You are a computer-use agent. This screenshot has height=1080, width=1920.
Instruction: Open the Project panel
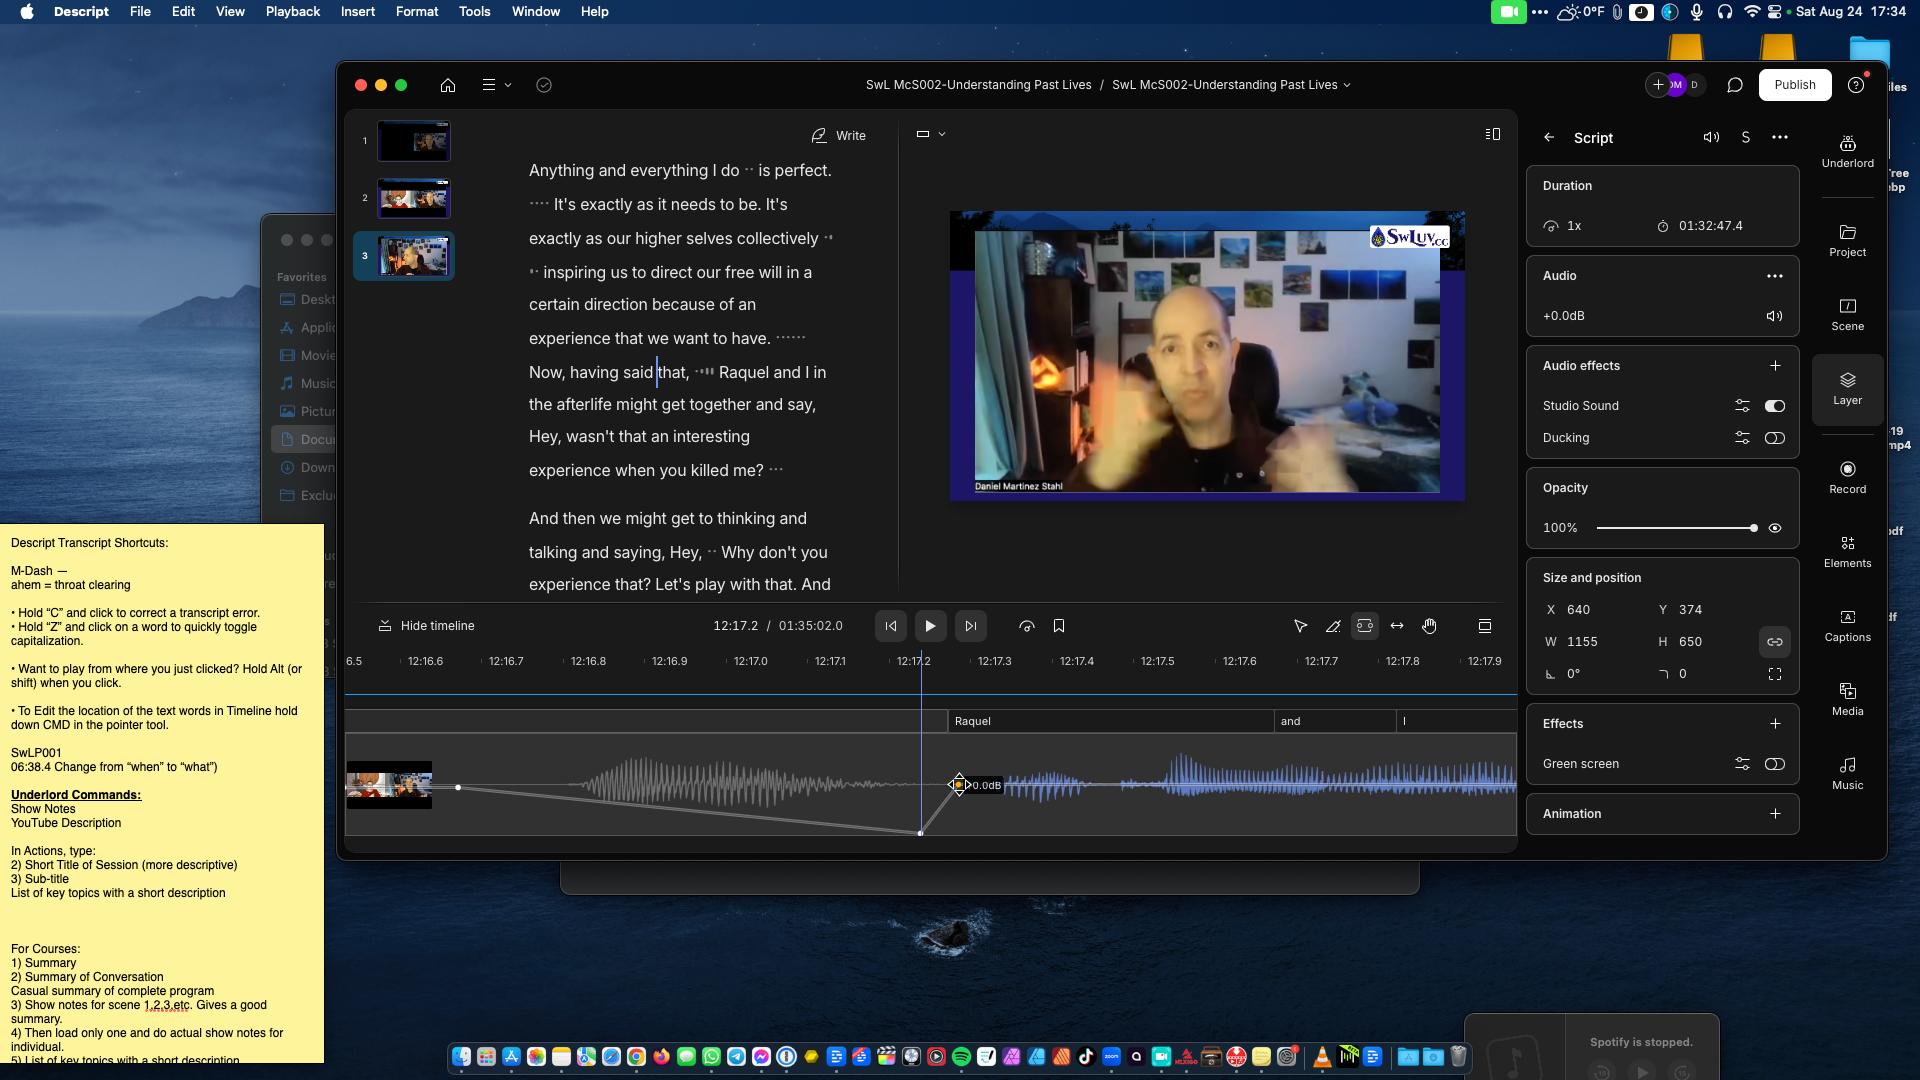coord(1847,240)
